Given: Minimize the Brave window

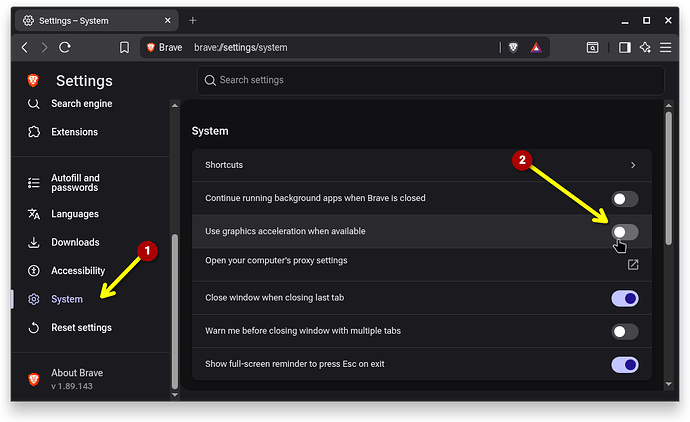Looking at the screenshot, I should [x=625, y=21].
